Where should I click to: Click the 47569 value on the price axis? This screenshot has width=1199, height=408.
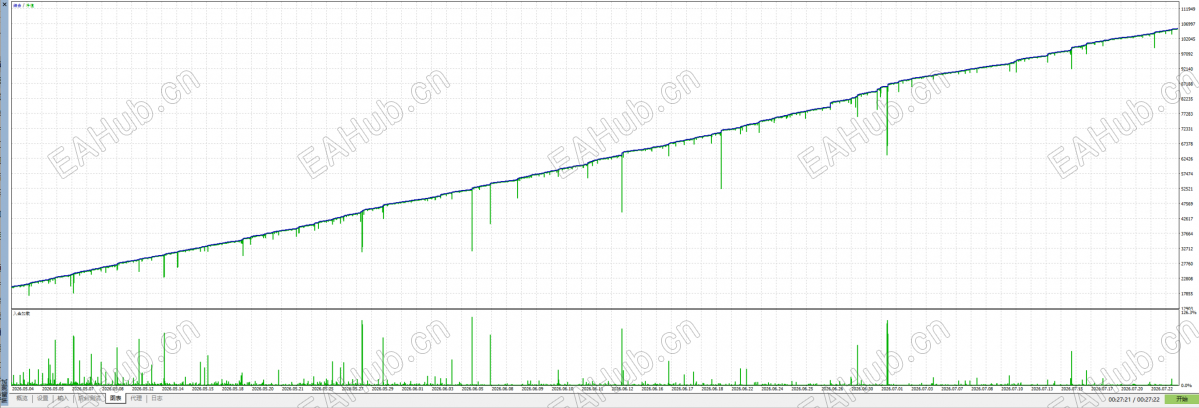coord(1187,204)
